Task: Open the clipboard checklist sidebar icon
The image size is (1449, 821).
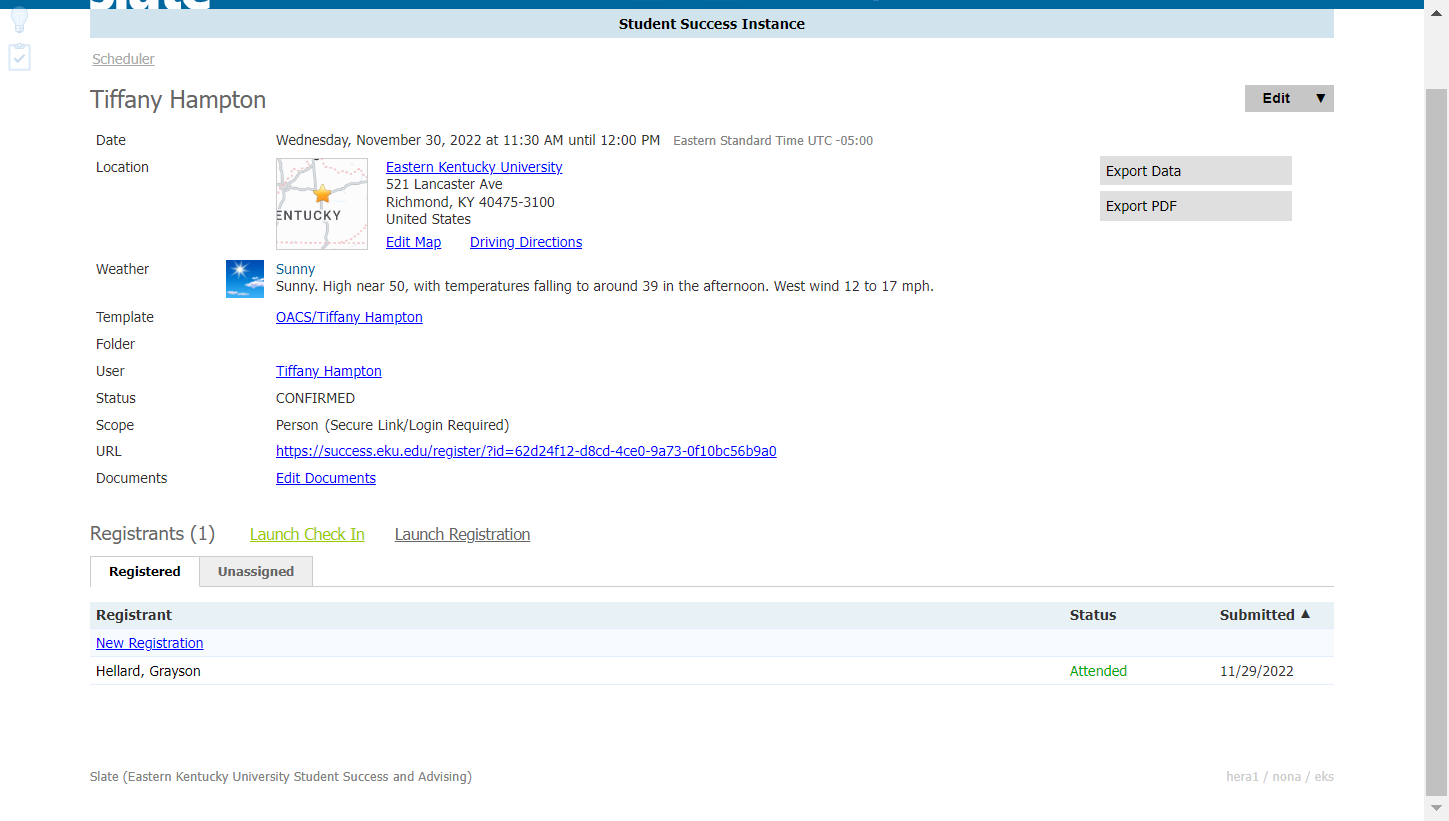Action: 20,57
